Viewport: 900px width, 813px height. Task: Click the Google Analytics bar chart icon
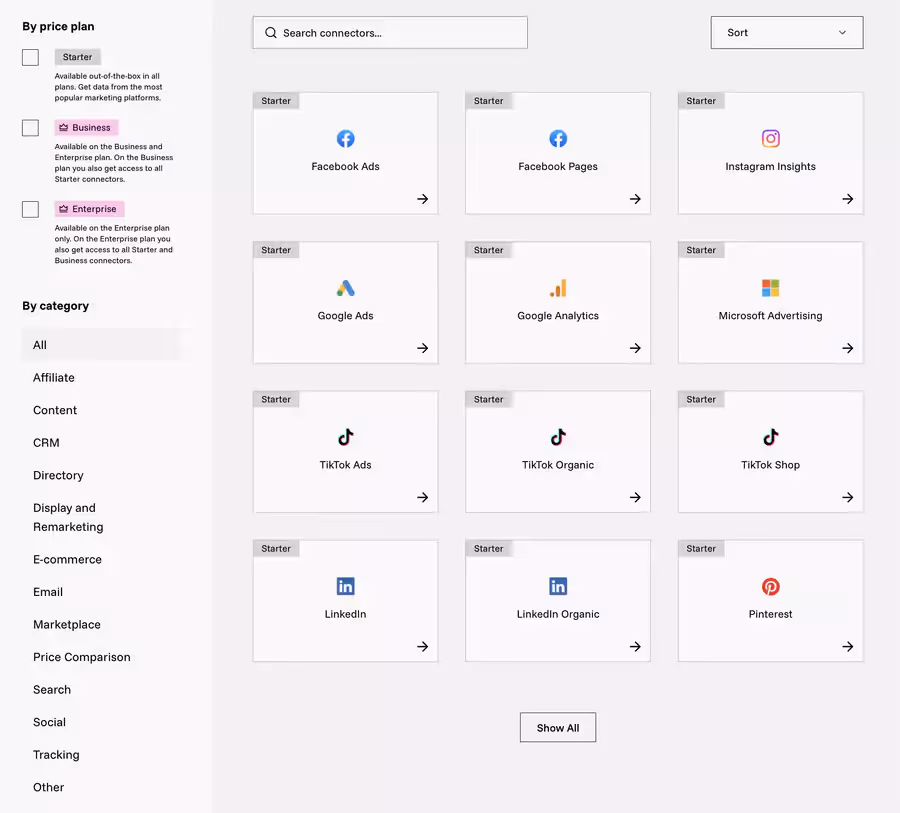pos(558,288)
